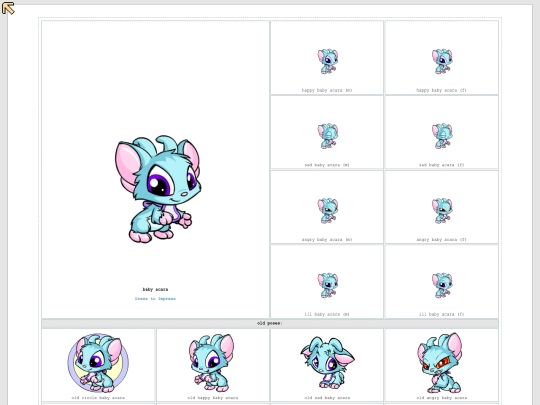The image size is (540, 405).
Task: Click the 'angry baby acara (m)' caption text
Action: point(327,240)
